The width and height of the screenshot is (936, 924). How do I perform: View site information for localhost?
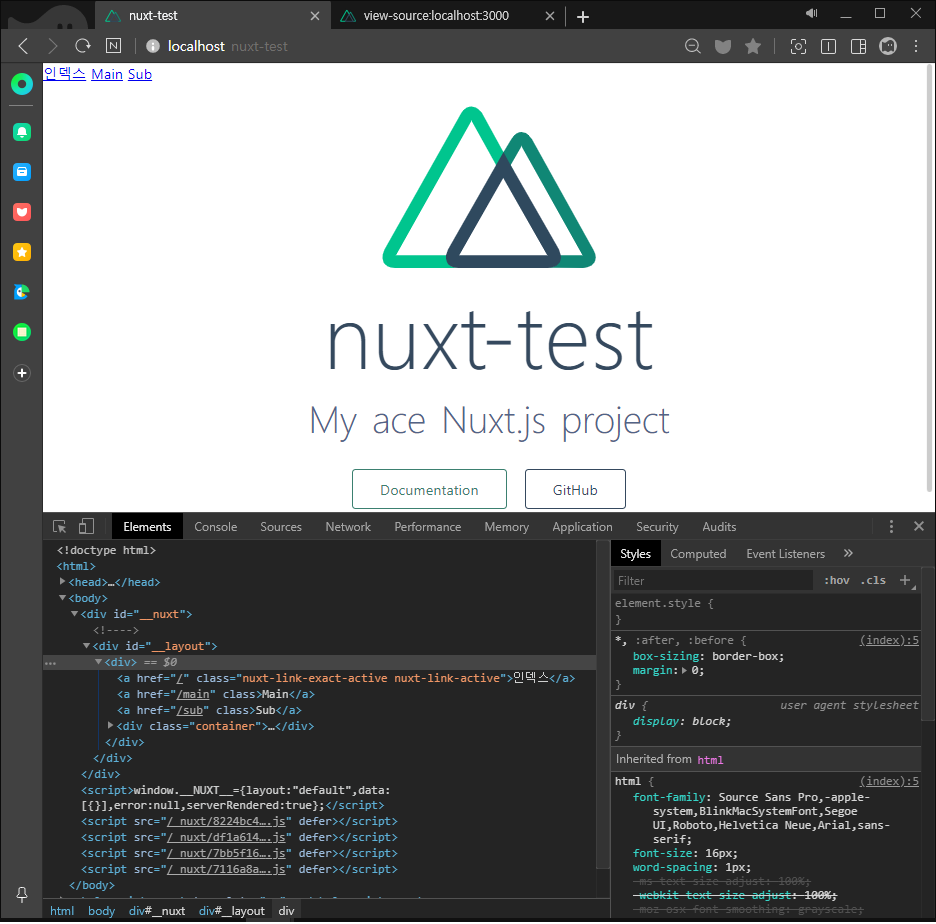coord(153,46)
